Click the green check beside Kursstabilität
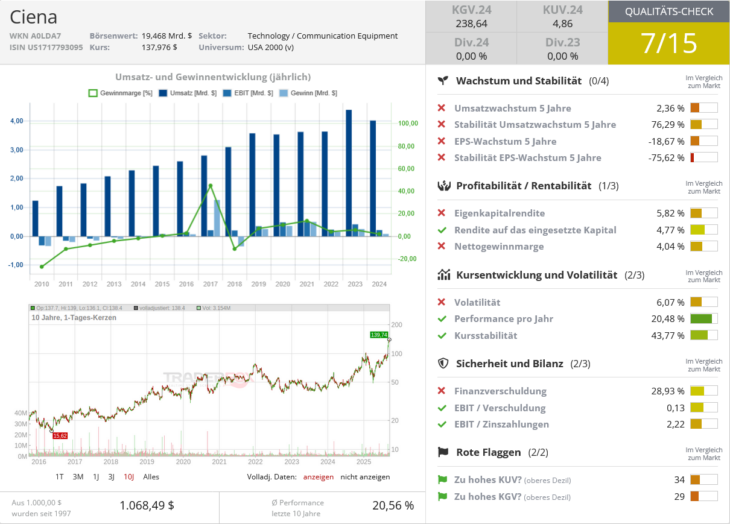730x524 pixels. (442, 336)
